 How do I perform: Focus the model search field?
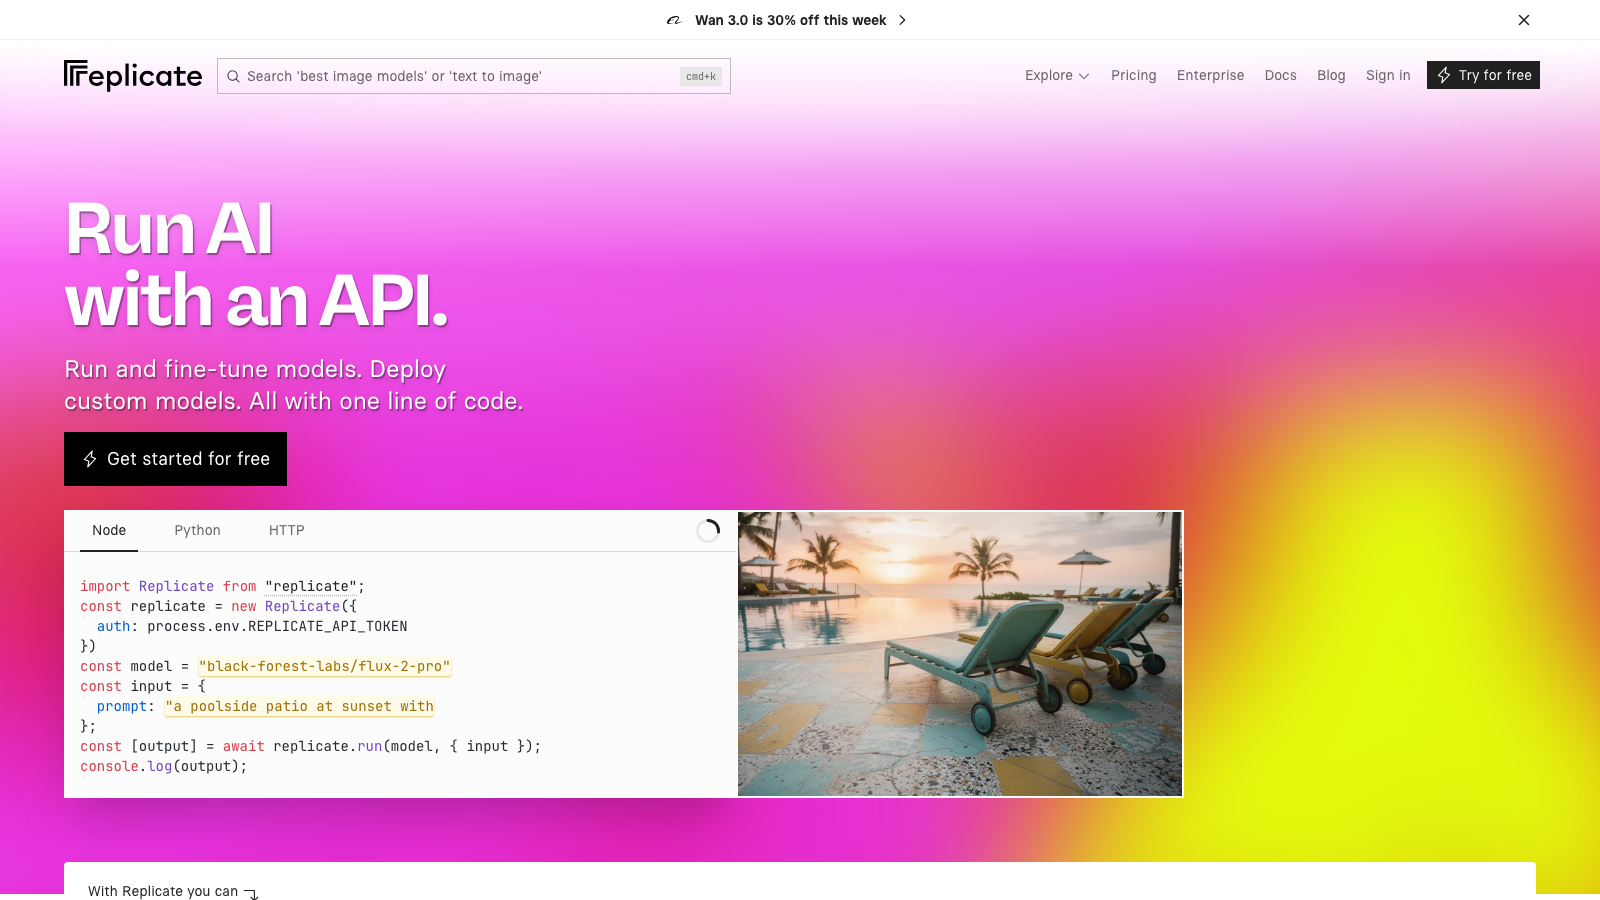point(474,76)
